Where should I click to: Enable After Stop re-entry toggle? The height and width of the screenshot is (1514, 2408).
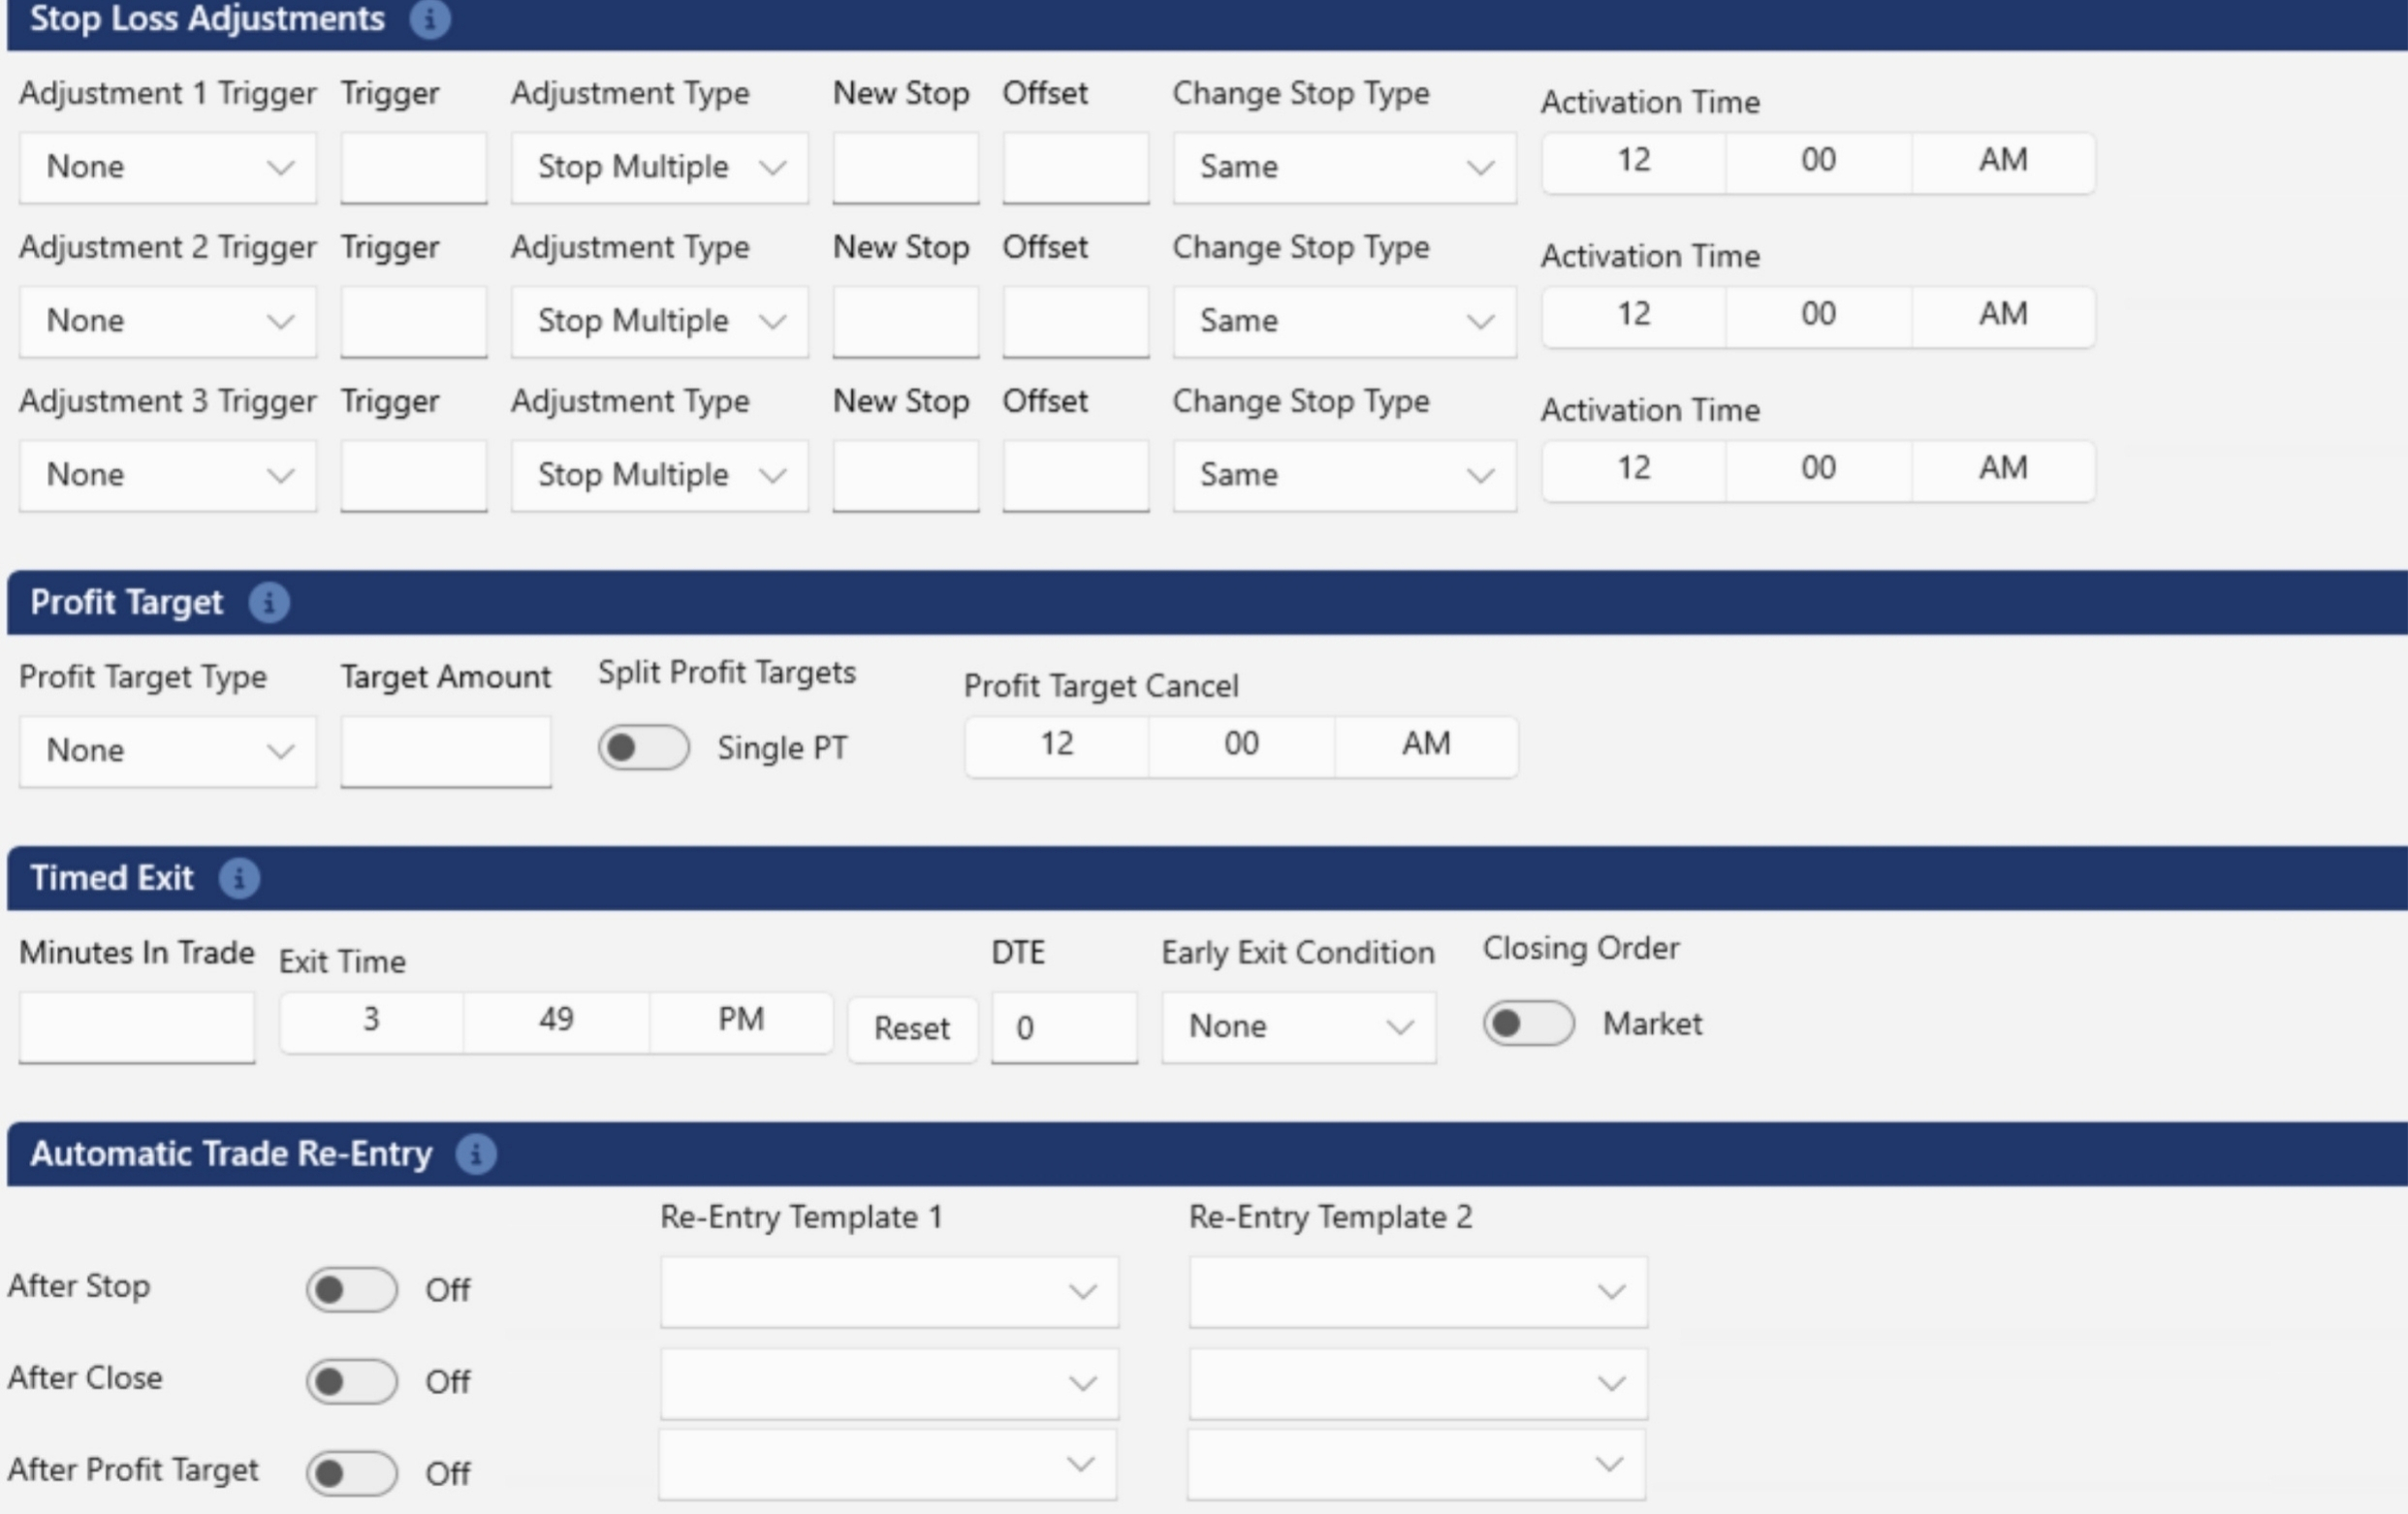[351, 1290]
